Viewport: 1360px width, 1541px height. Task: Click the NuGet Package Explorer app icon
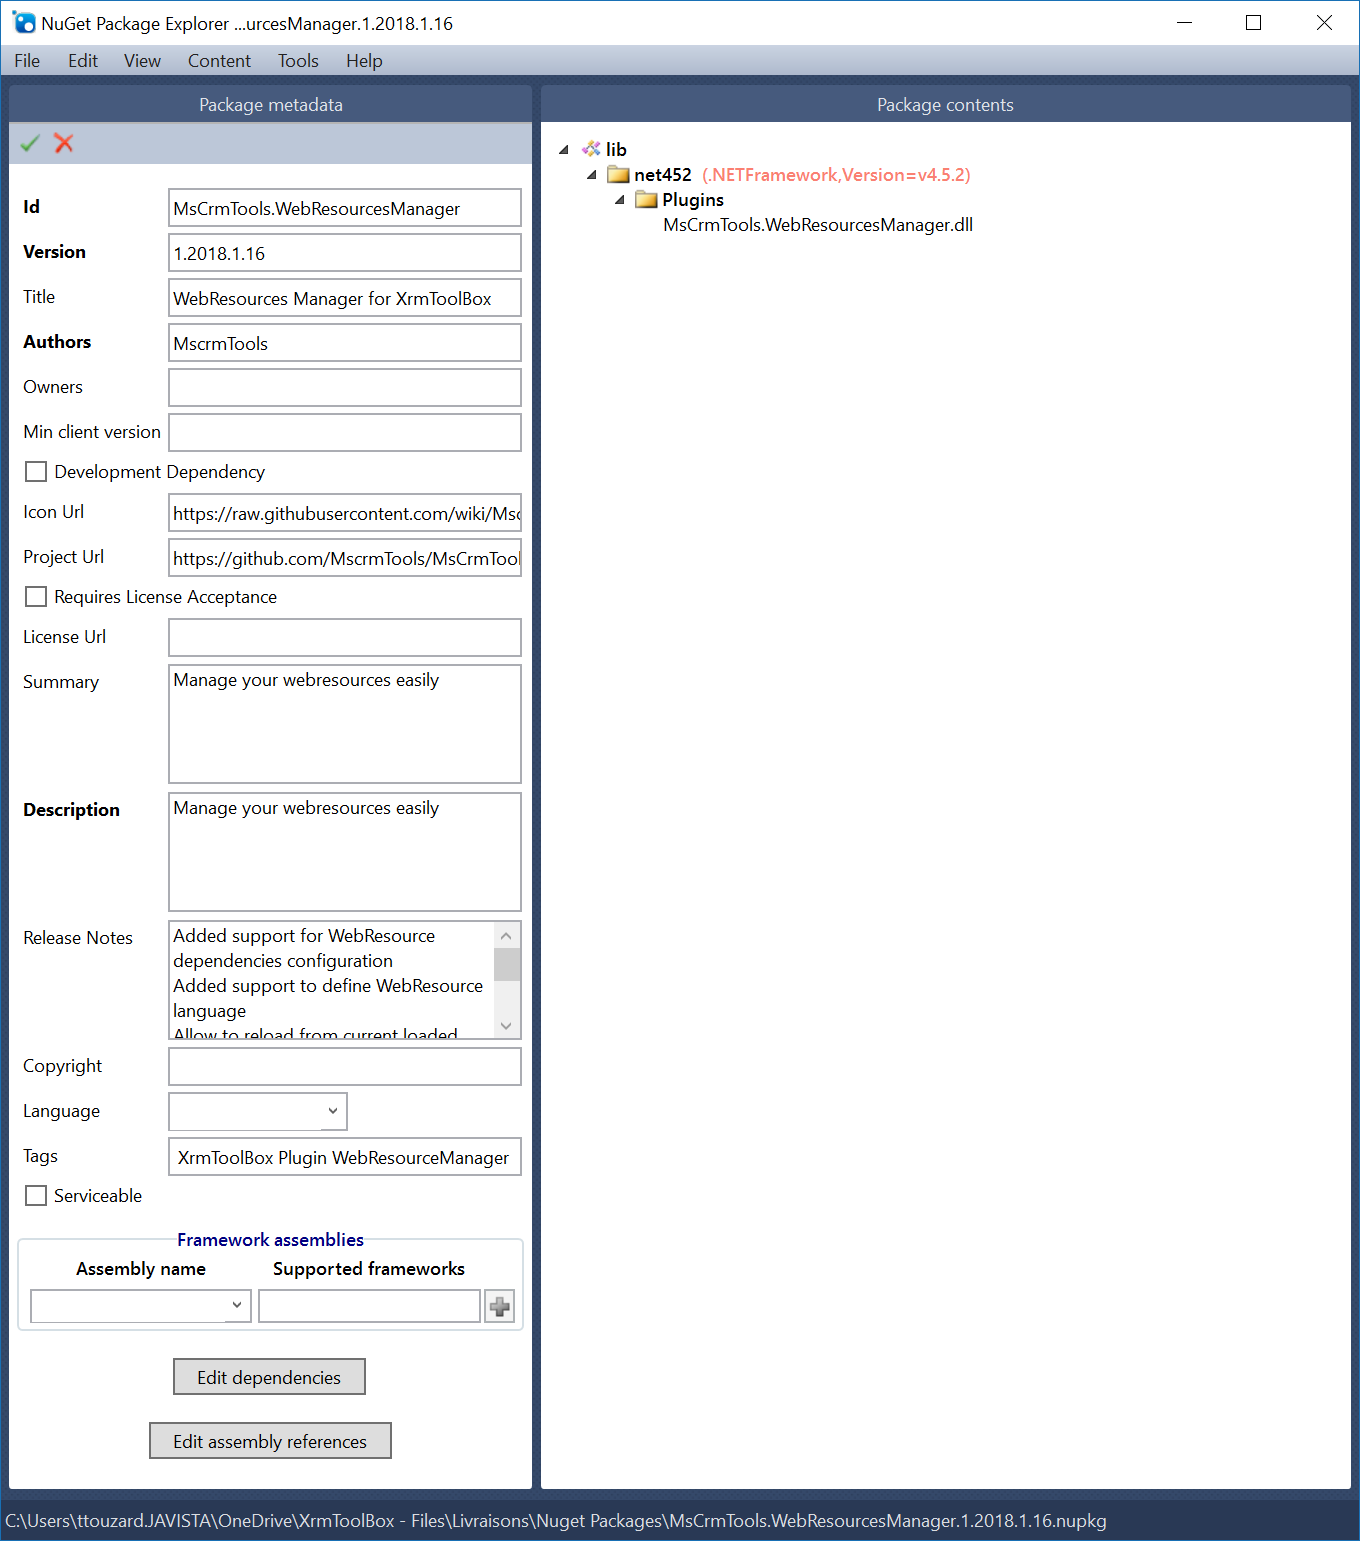23,22
